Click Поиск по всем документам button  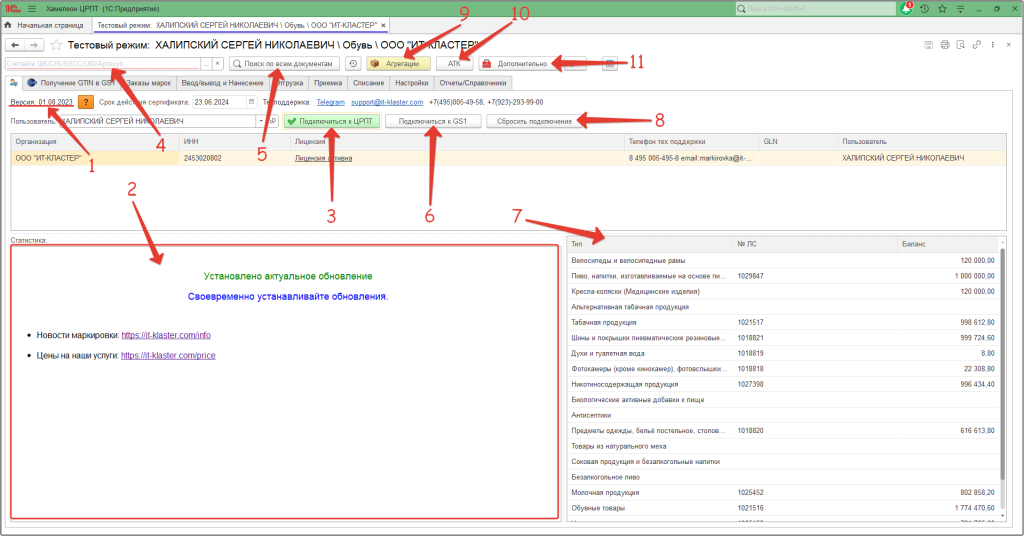click(284, 63)
